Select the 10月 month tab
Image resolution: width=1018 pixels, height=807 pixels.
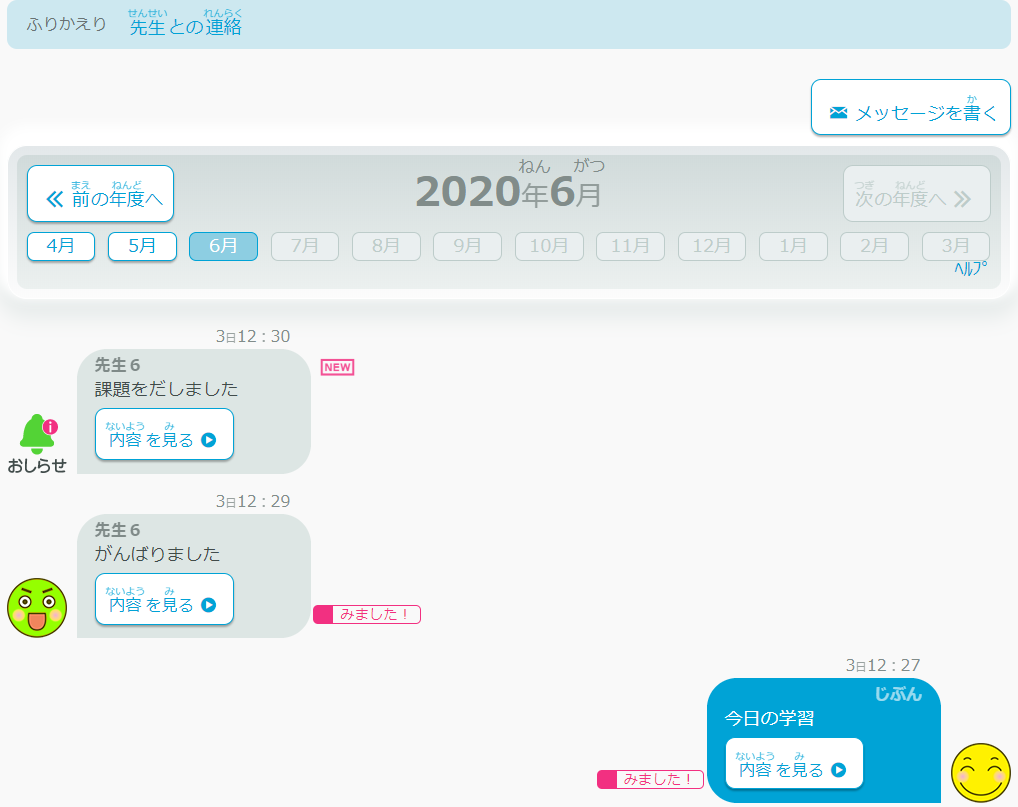coord(549,246)
